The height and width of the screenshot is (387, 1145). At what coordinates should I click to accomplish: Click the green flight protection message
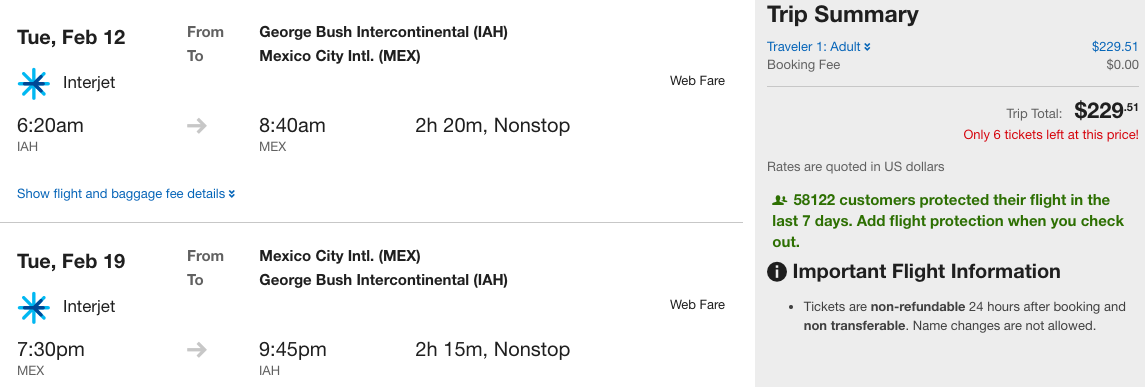(x=949, y=221)
